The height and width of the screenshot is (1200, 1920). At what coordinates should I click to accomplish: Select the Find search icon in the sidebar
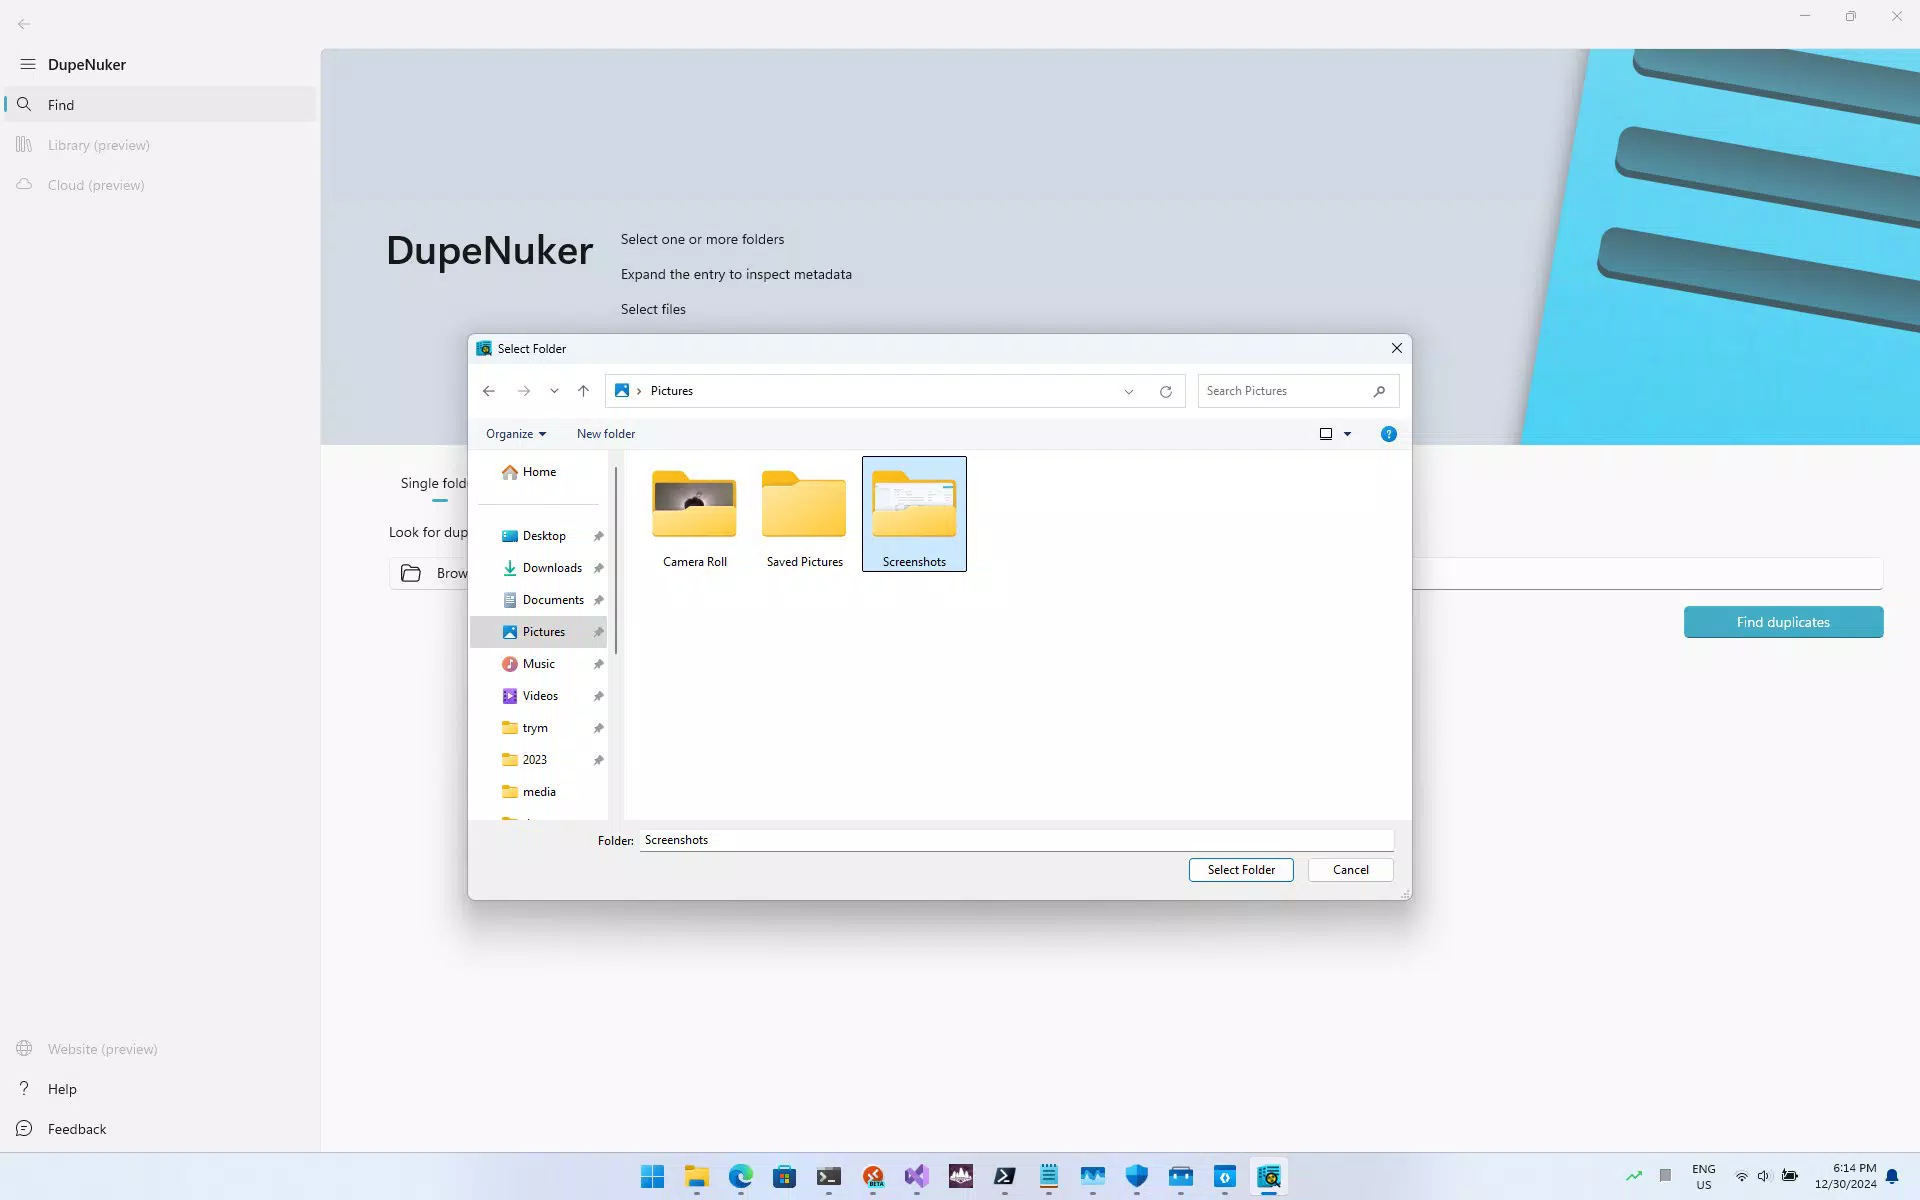coord(24,104)
